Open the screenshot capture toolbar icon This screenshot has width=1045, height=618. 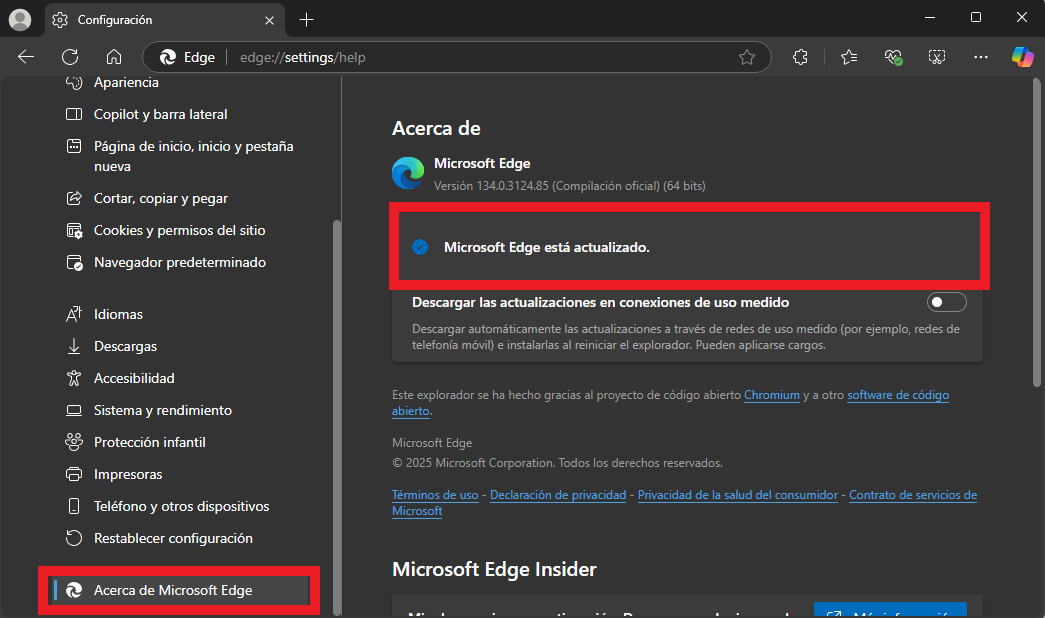[937, 57]
